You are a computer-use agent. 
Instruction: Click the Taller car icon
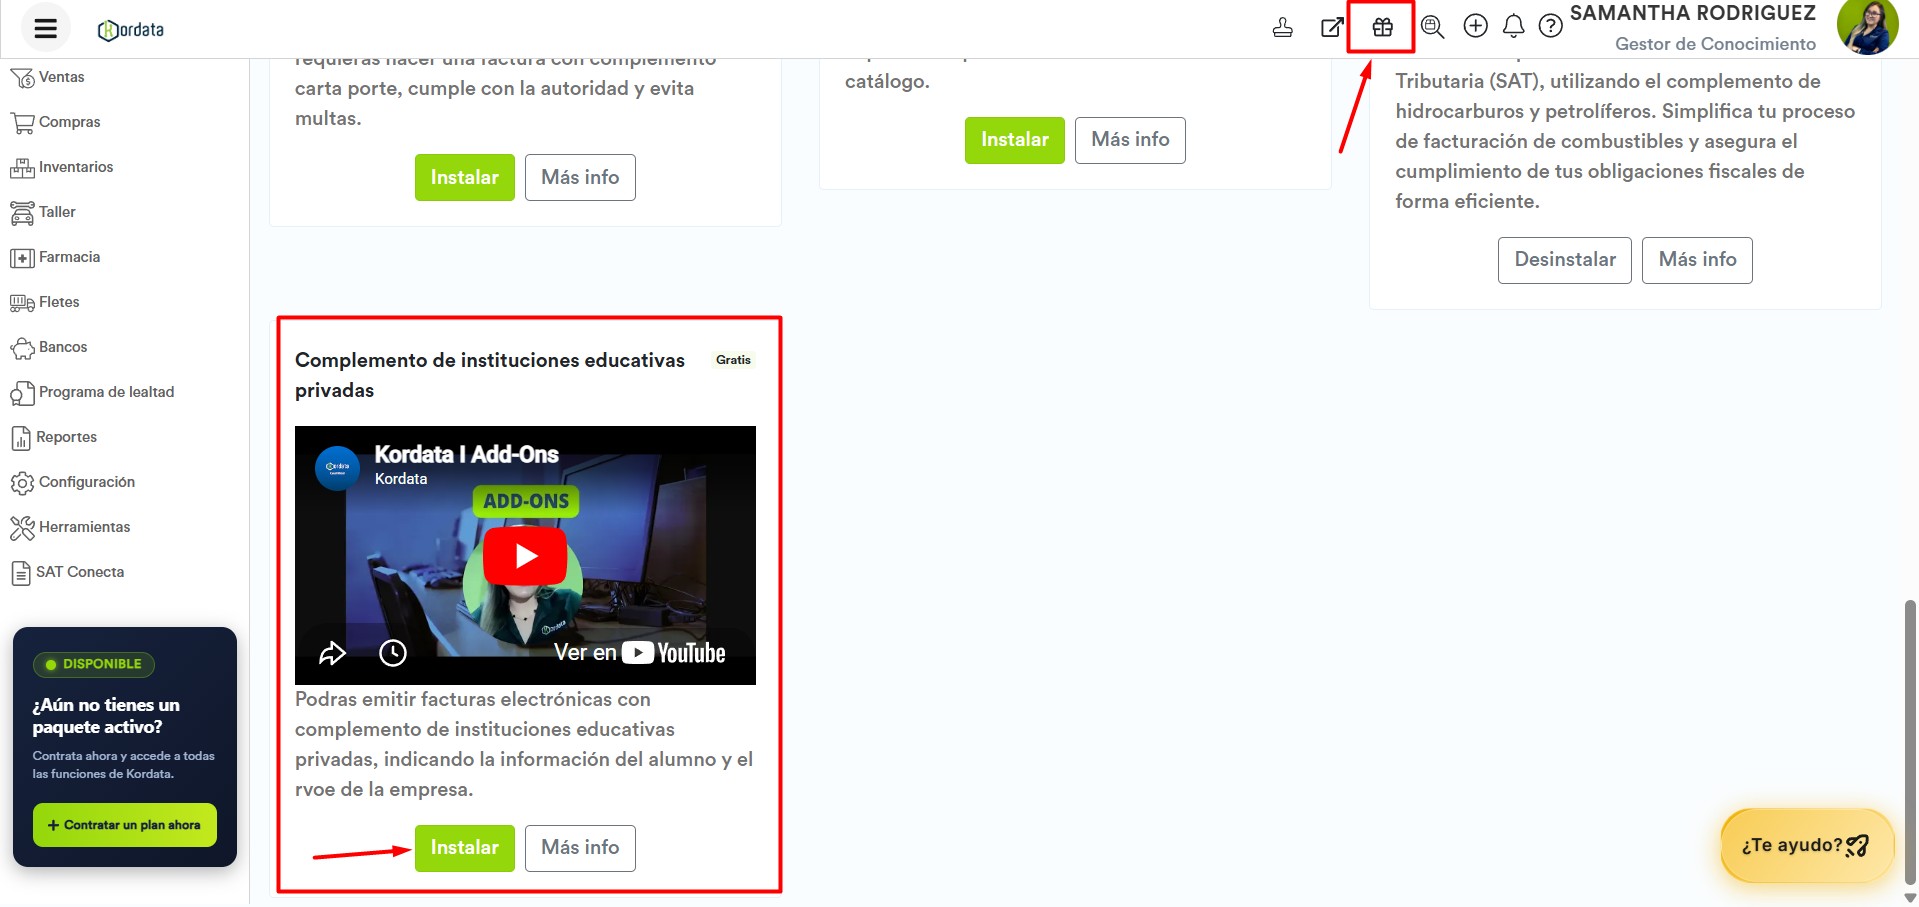[x=22, y=213]
